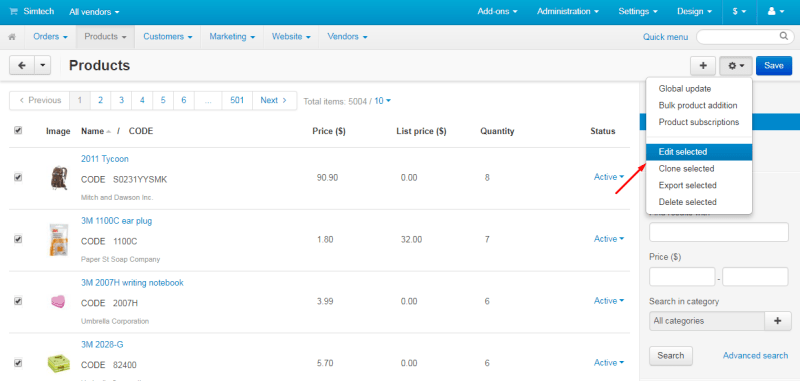
Task: Expand the Administration menu
Action: point(568,11)
